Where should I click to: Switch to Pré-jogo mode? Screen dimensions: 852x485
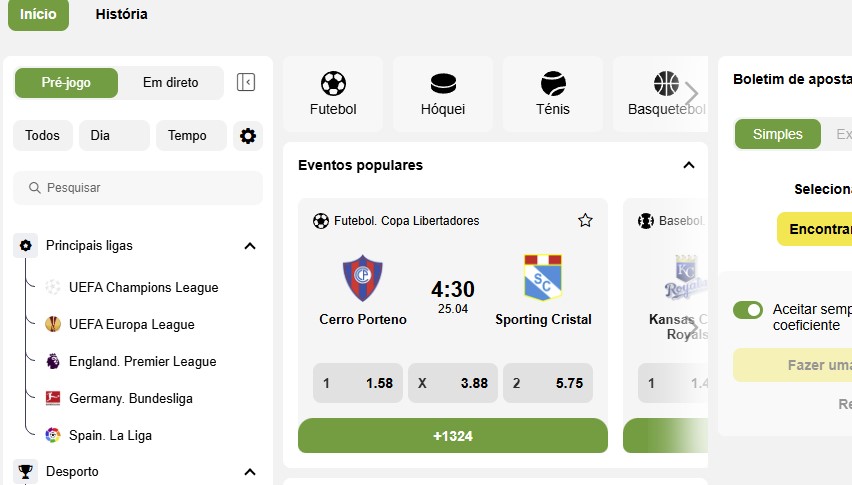point(66,83)
